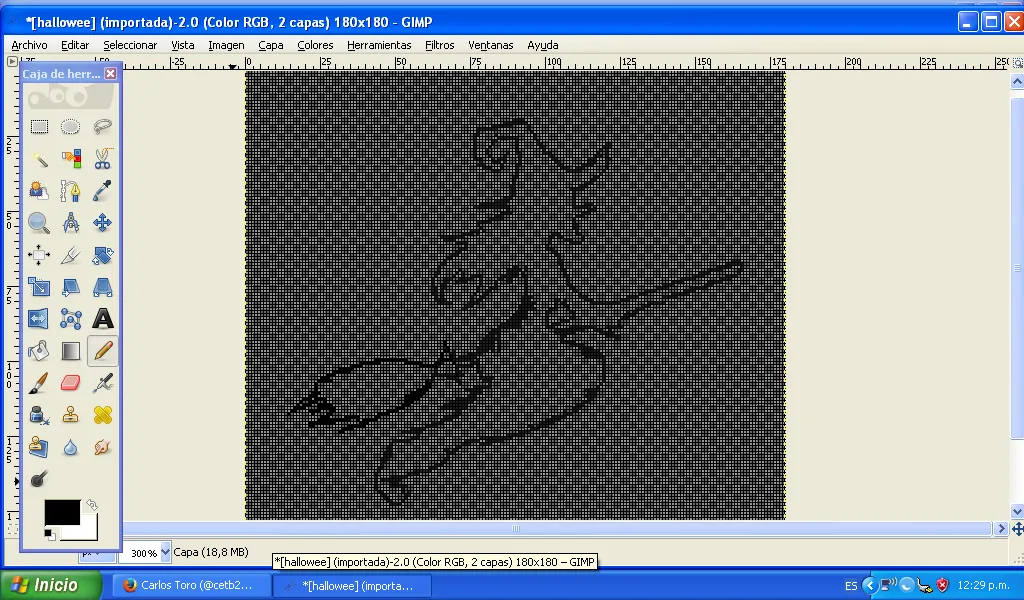Select the Pencil tool
The image size is (1024, 600).
coord(103,351)
